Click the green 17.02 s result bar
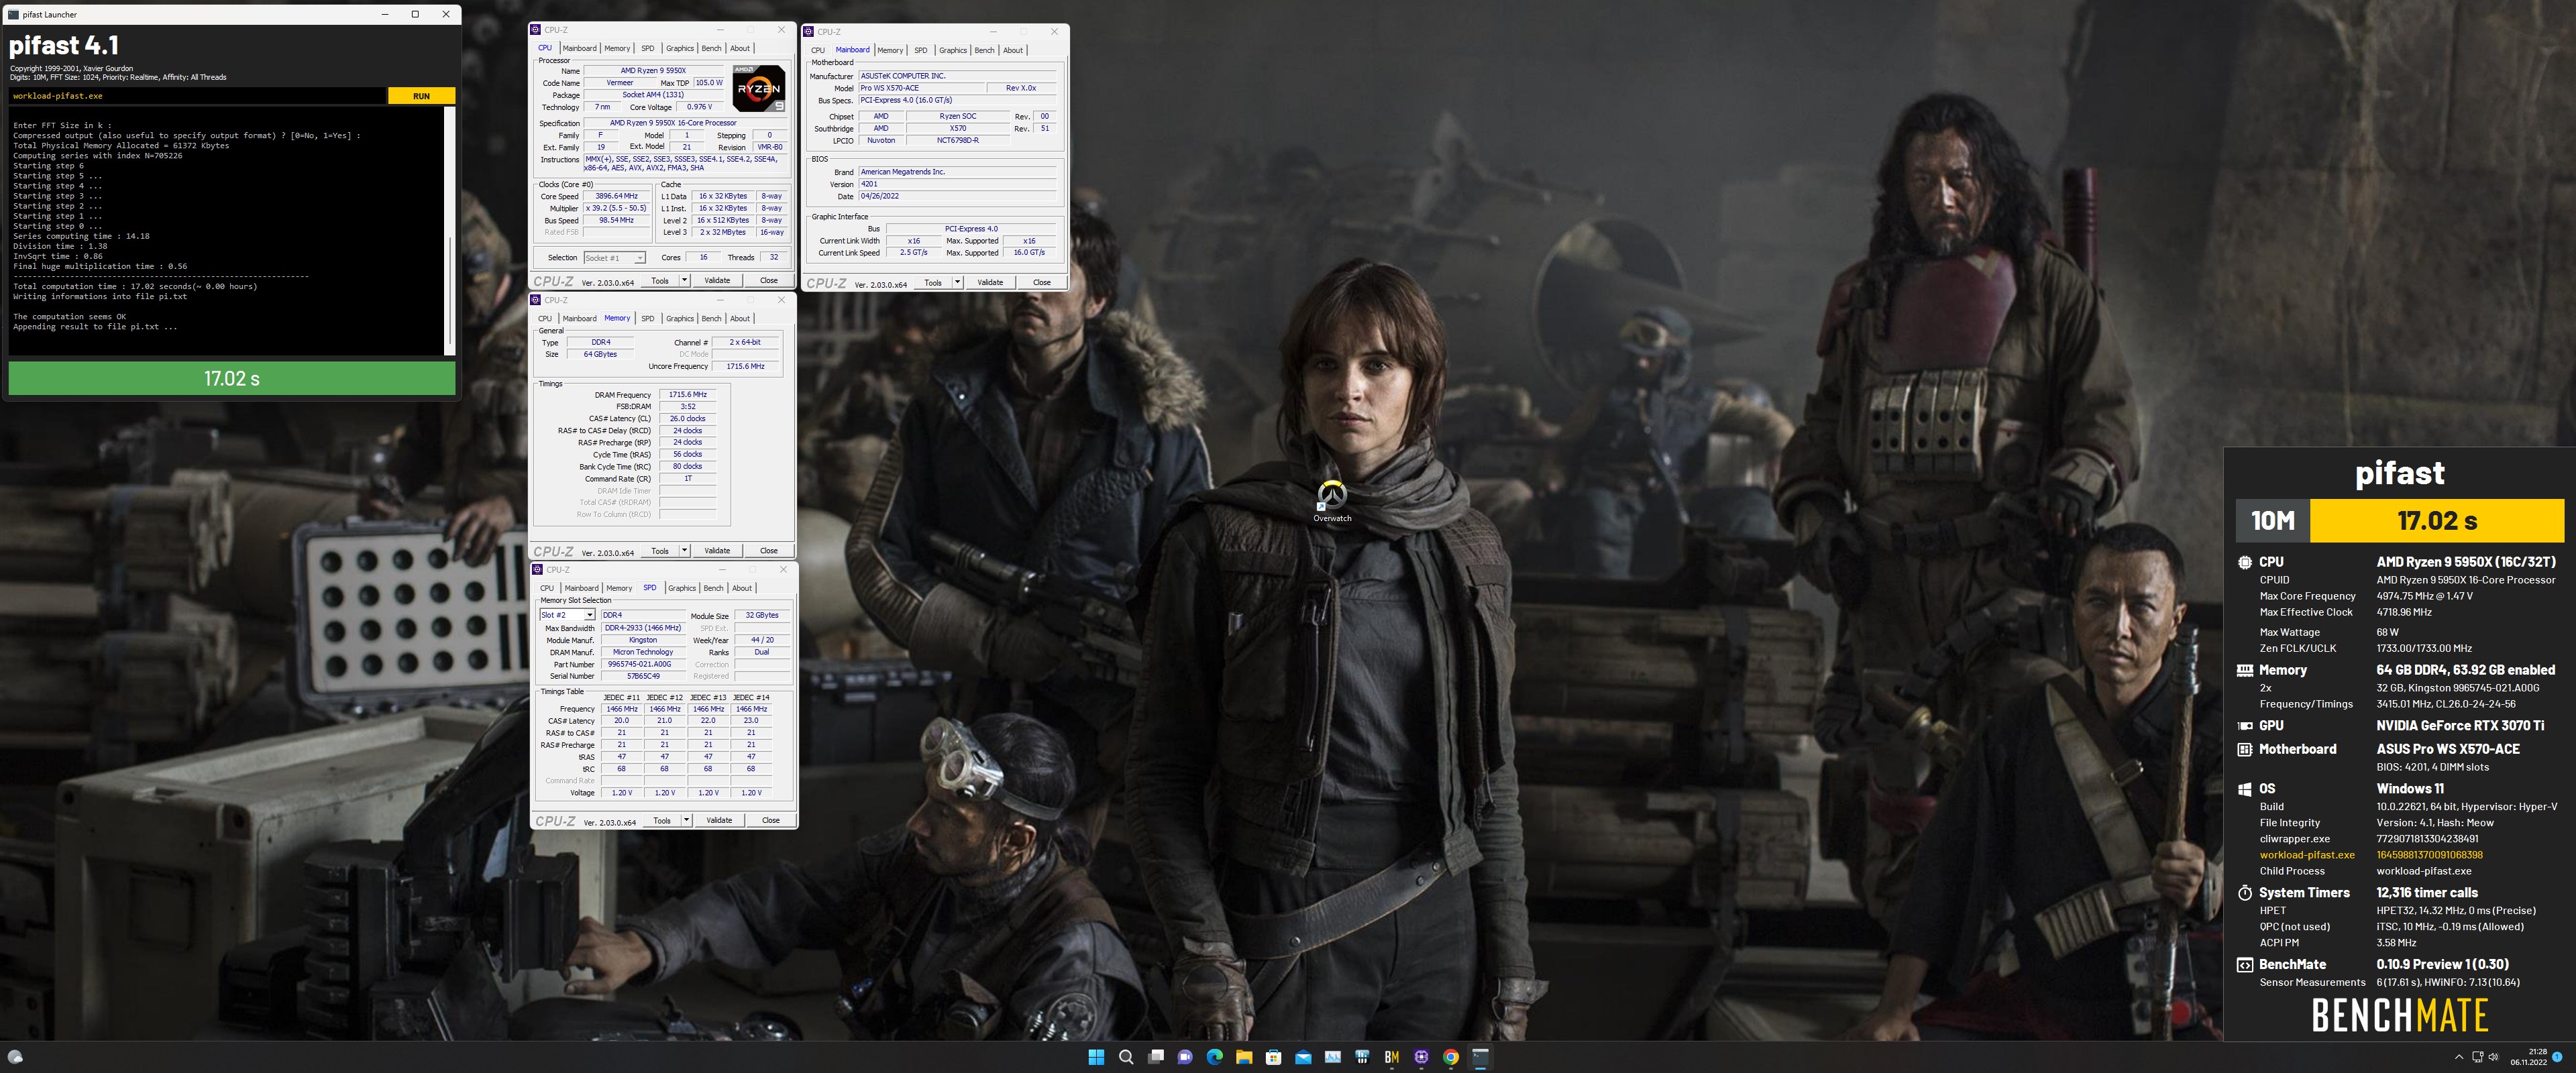2576x1073 pixels. point(232,378)
